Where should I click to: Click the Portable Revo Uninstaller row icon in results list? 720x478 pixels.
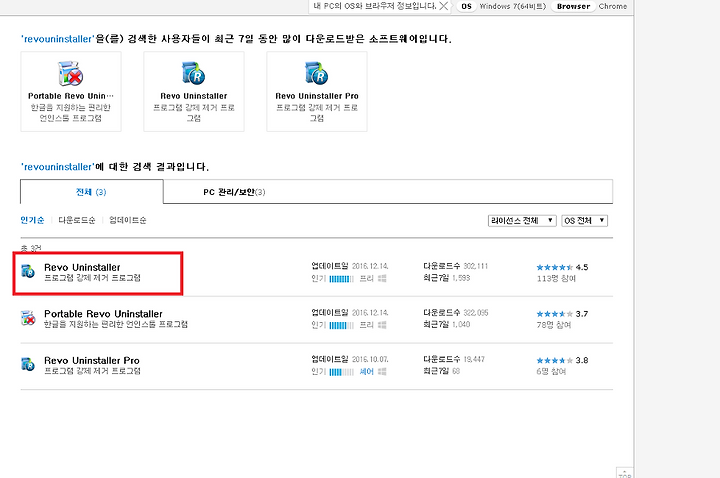(28, 318)
